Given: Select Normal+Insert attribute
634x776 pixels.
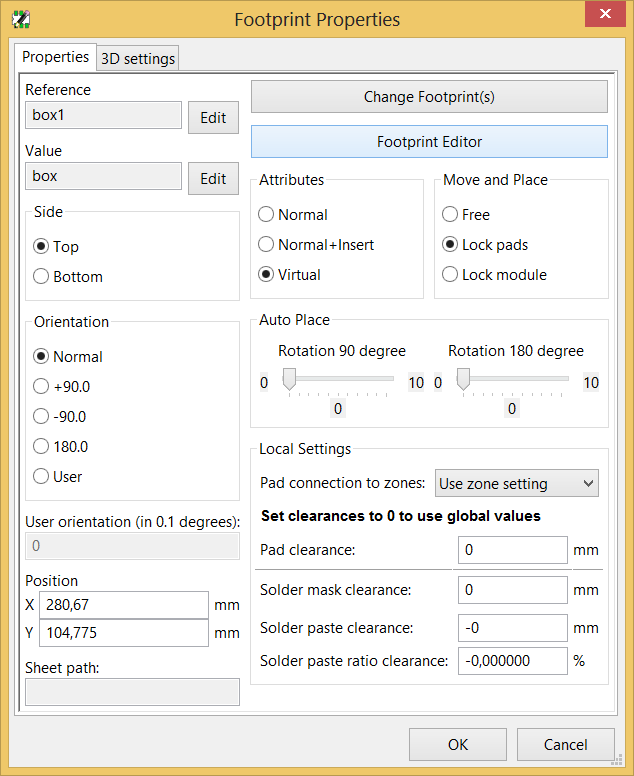Looking at the screenshot, I should 266,244.
